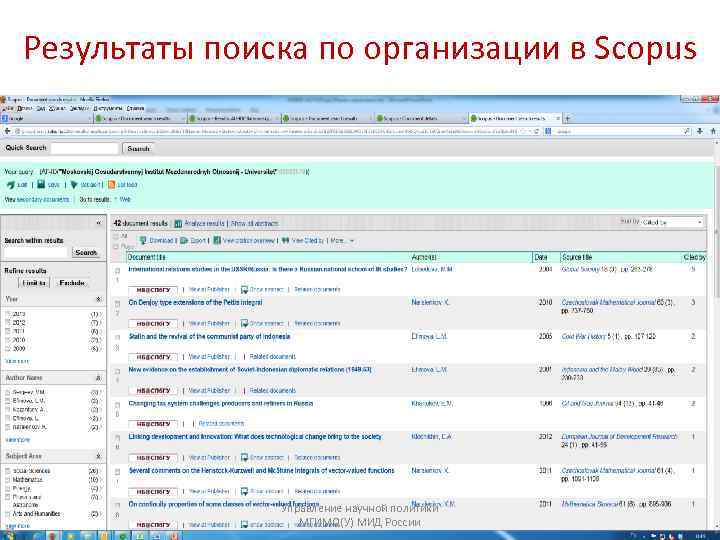Sort by the Date column header
This screenshot has height=540, width=720.
[x=541, y=257]
